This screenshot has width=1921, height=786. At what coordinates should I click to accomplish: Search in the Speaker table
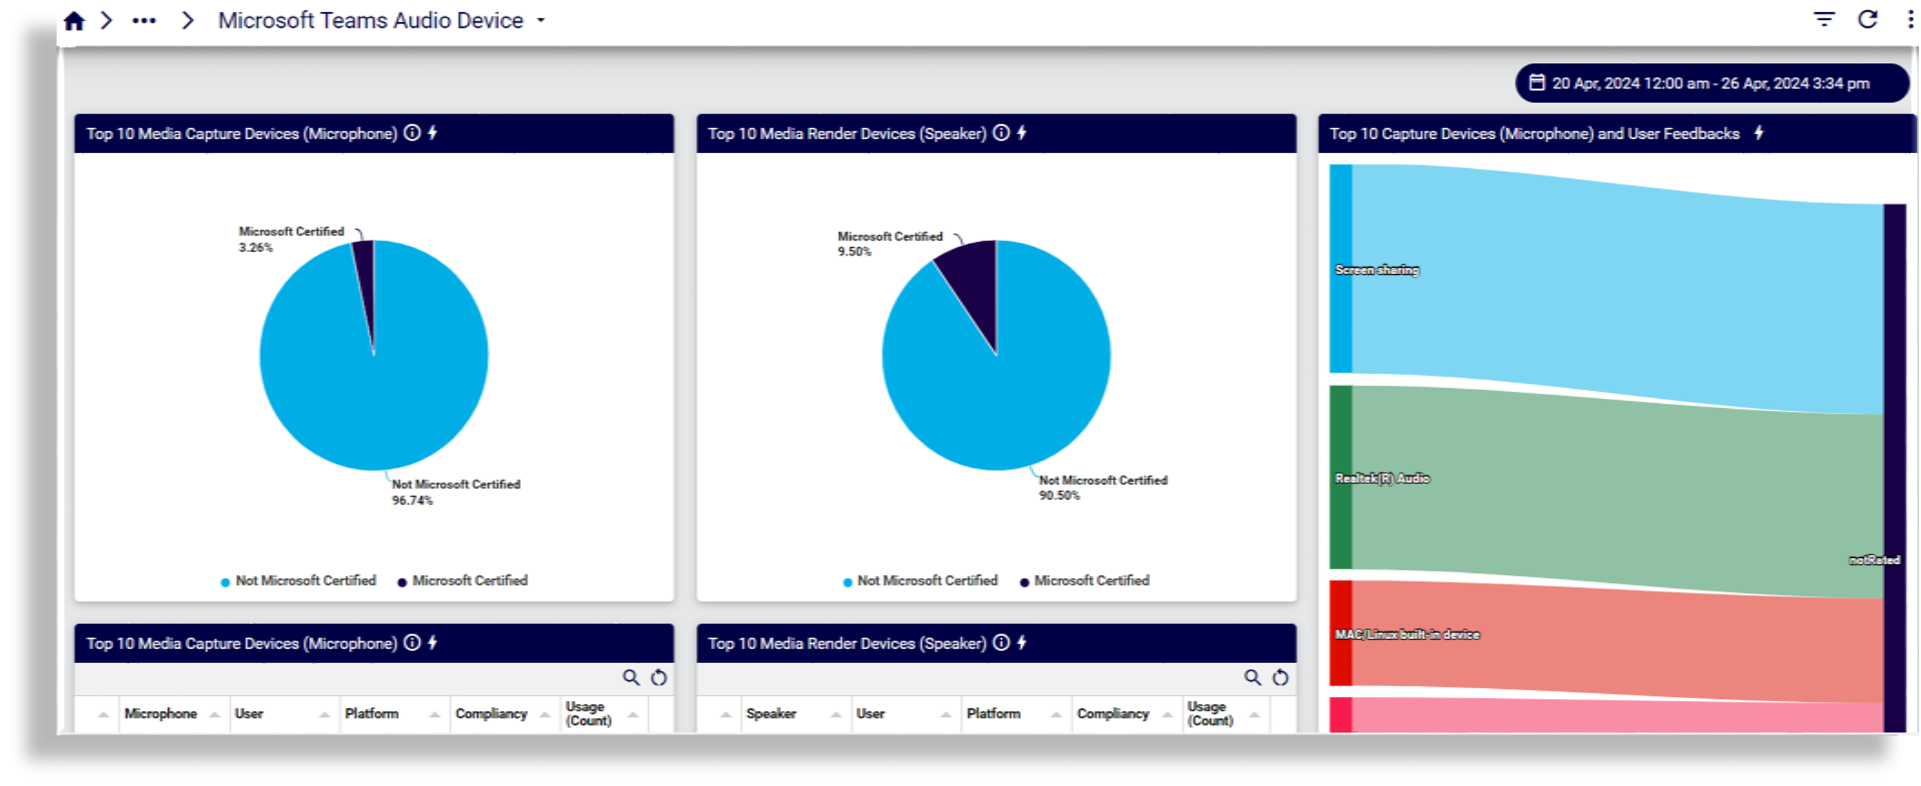point(1252,678)
